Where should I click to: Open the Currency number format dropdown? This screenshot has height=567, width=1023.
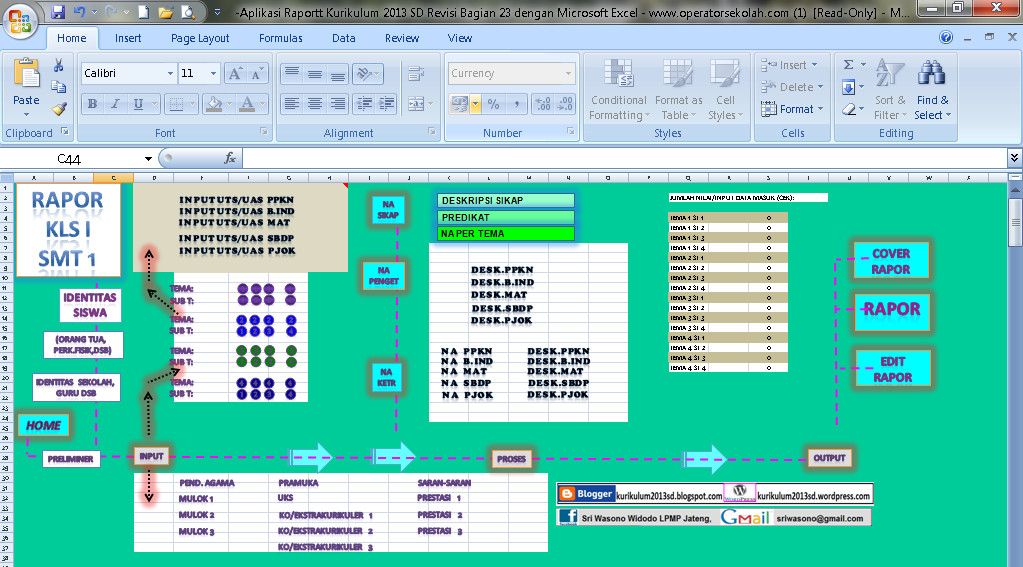click(568, 73)
